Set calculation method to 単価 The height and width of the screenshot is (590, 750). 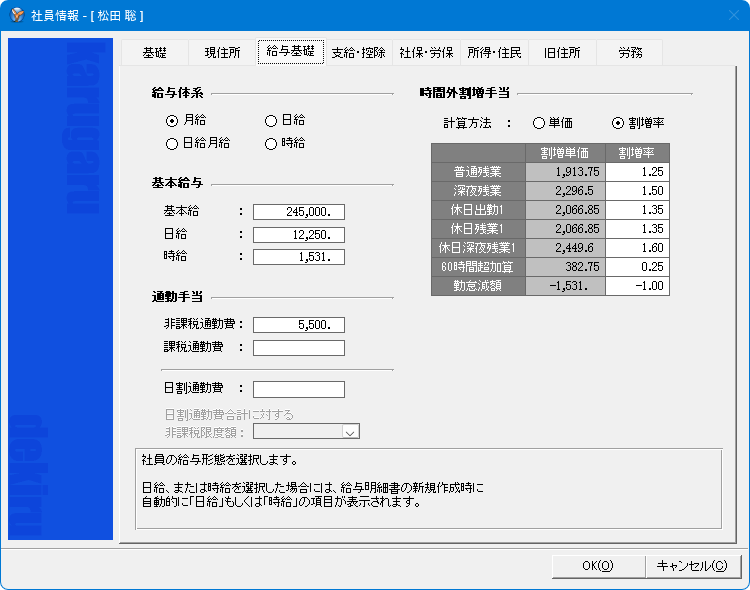tap(539, 123)
